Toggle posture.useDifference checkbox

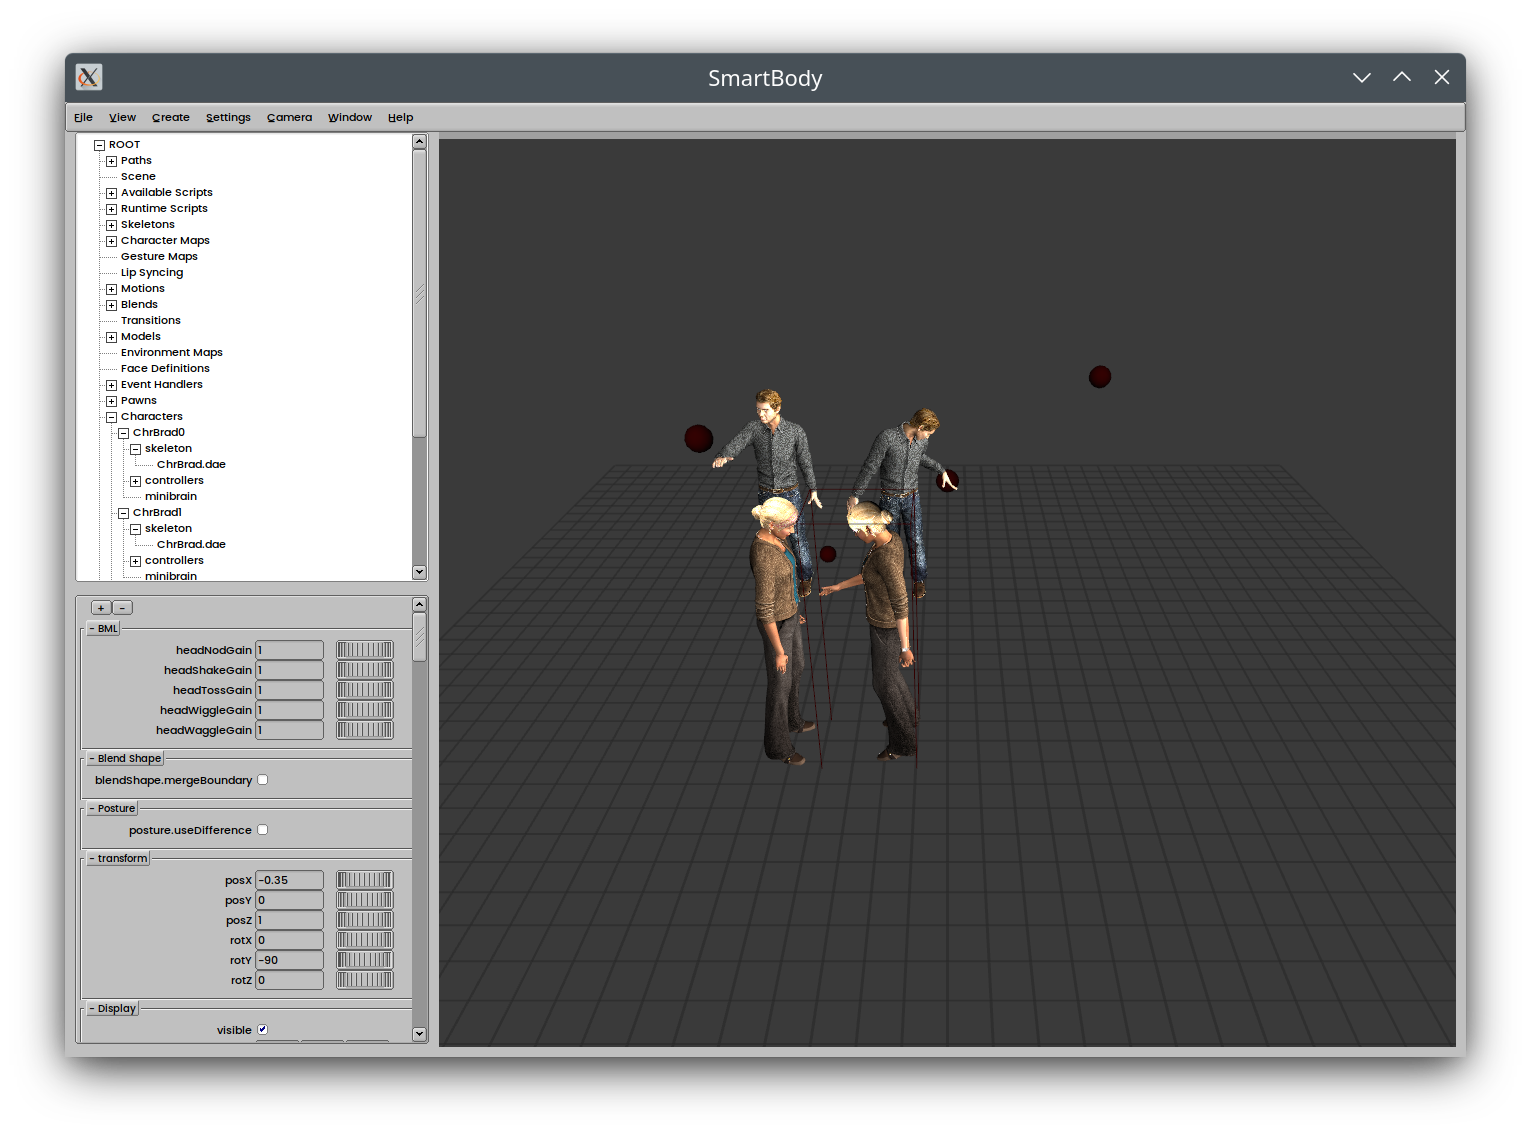pos(263,830)
